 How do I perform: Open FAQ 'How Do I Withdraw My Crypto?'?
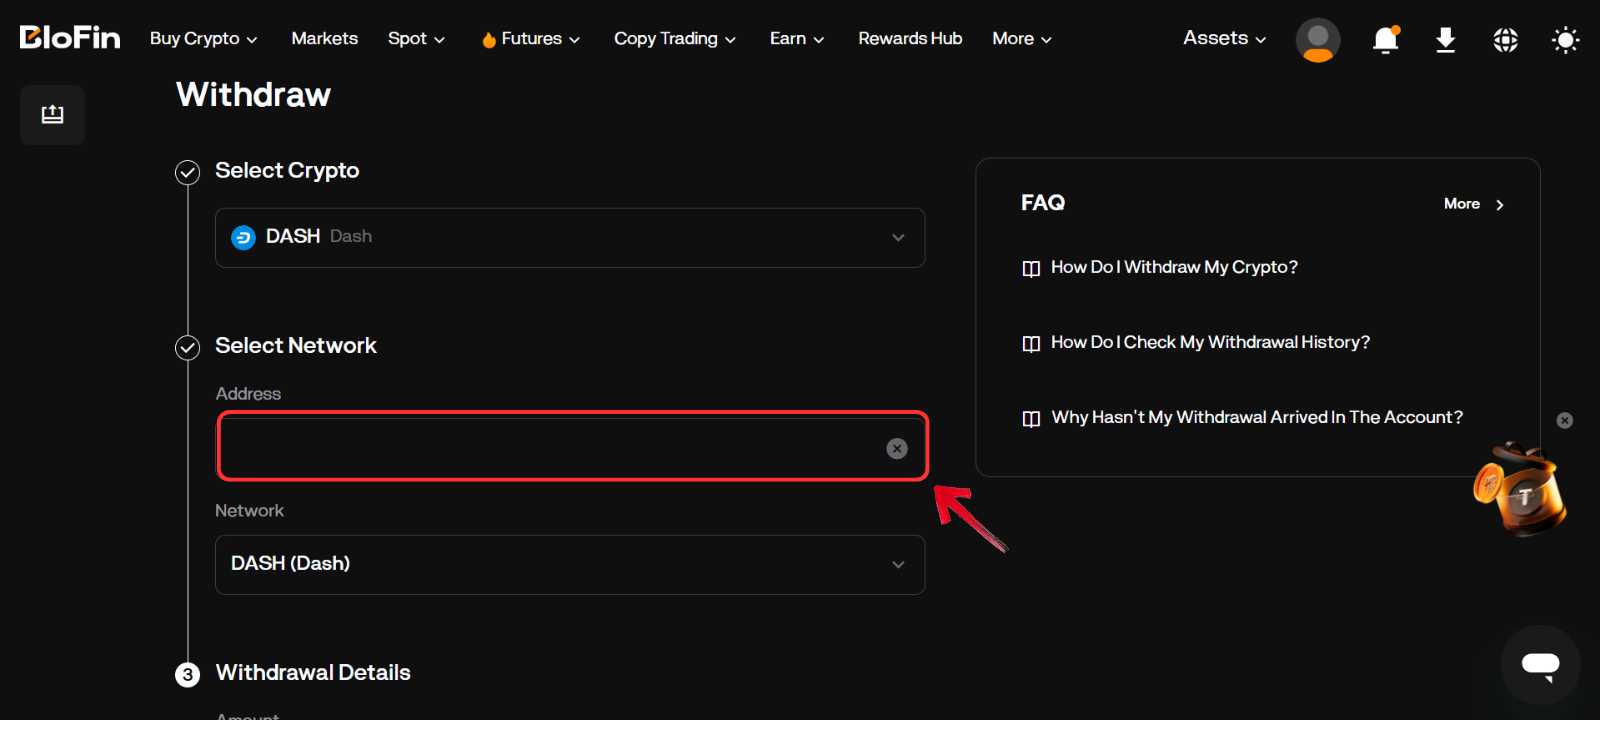(x=1174, y=267)
